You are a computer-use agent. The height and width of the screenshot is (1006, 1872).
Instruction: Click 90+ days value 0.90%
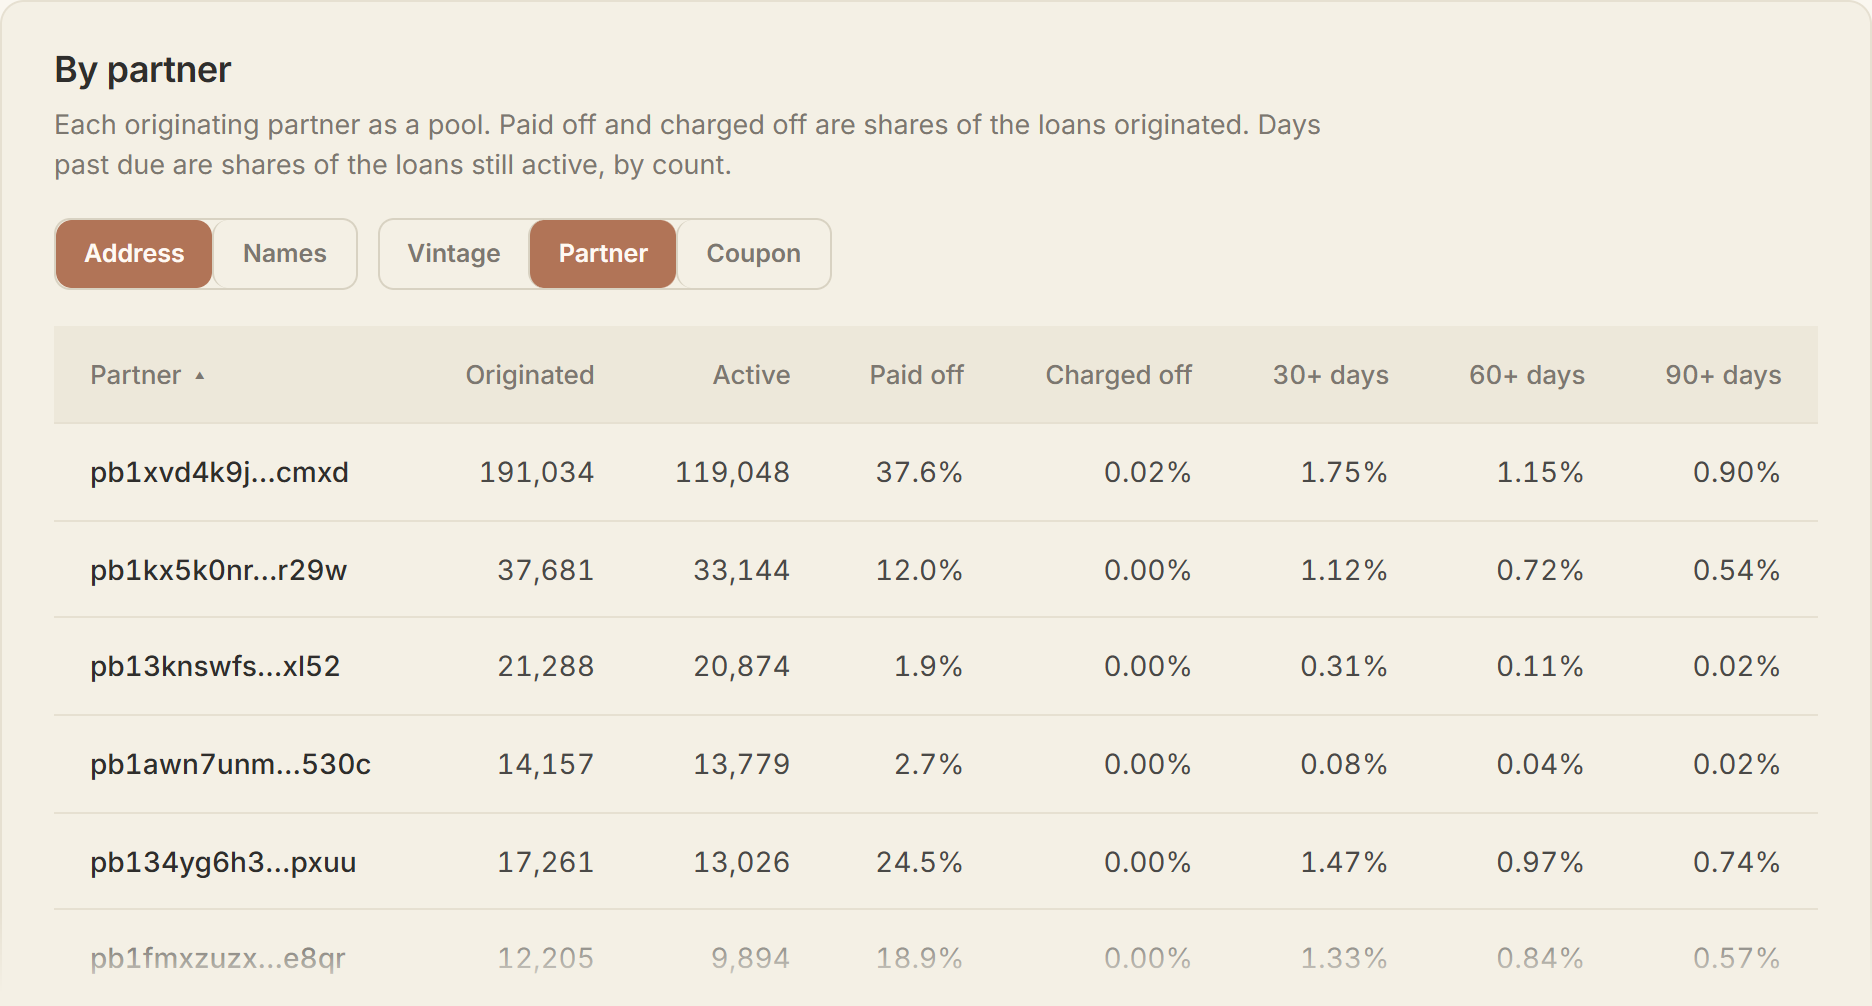[x=1737, y=472]
